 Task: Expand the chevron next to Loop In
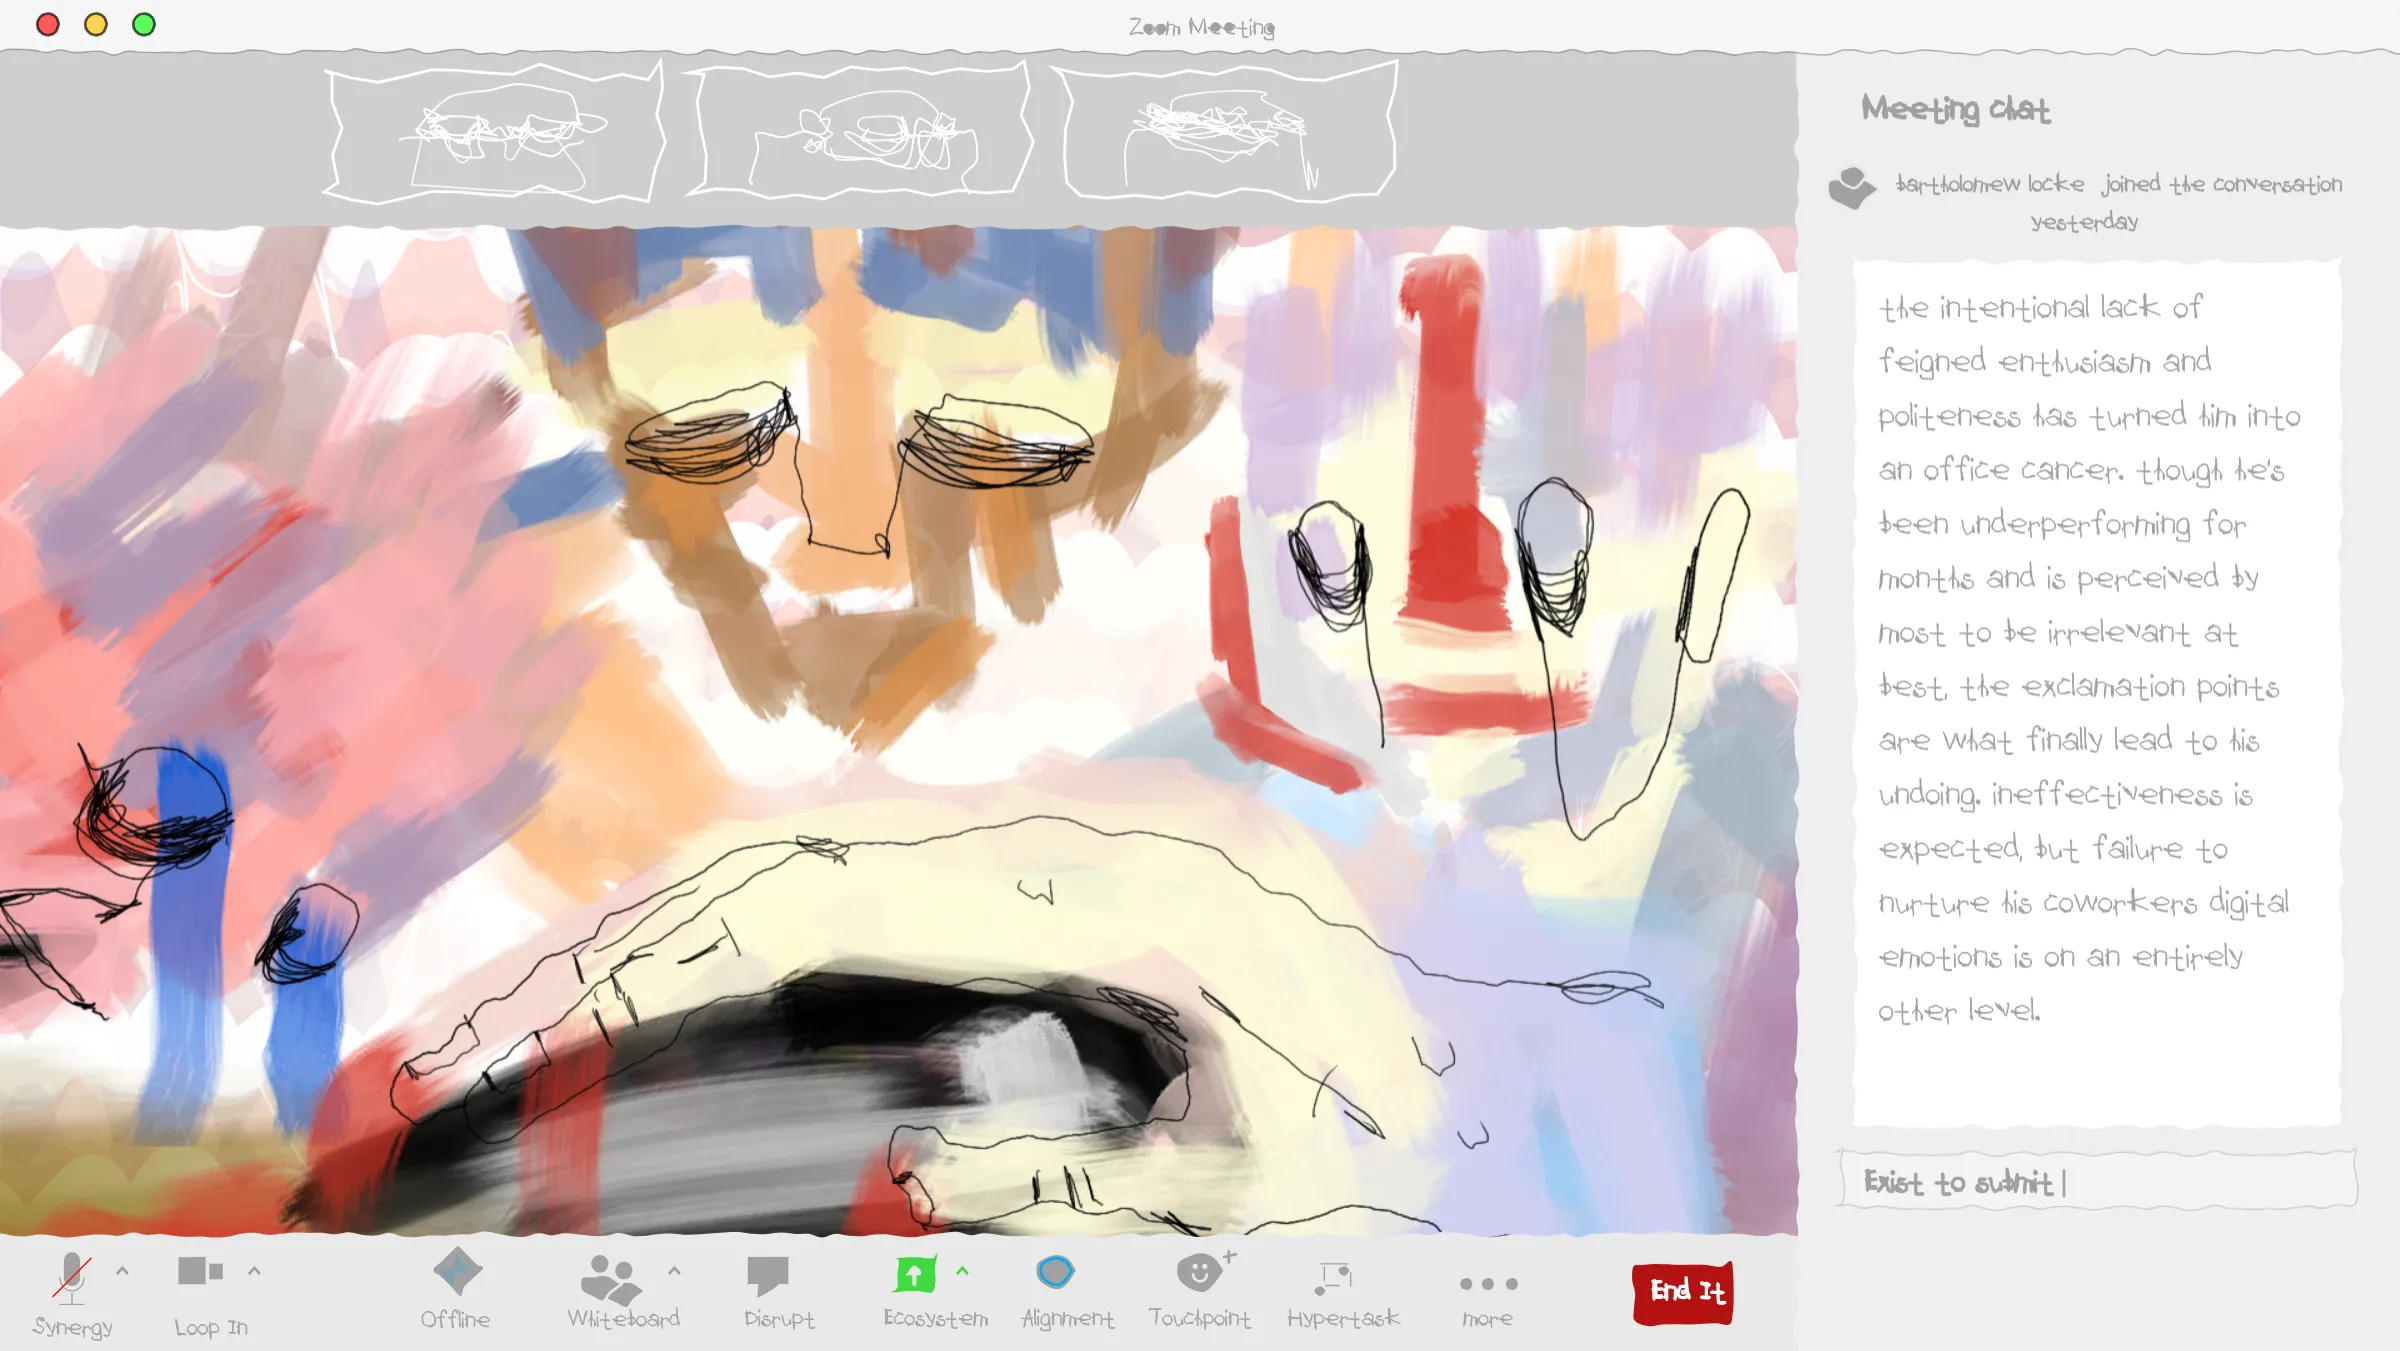[254, 1271]
